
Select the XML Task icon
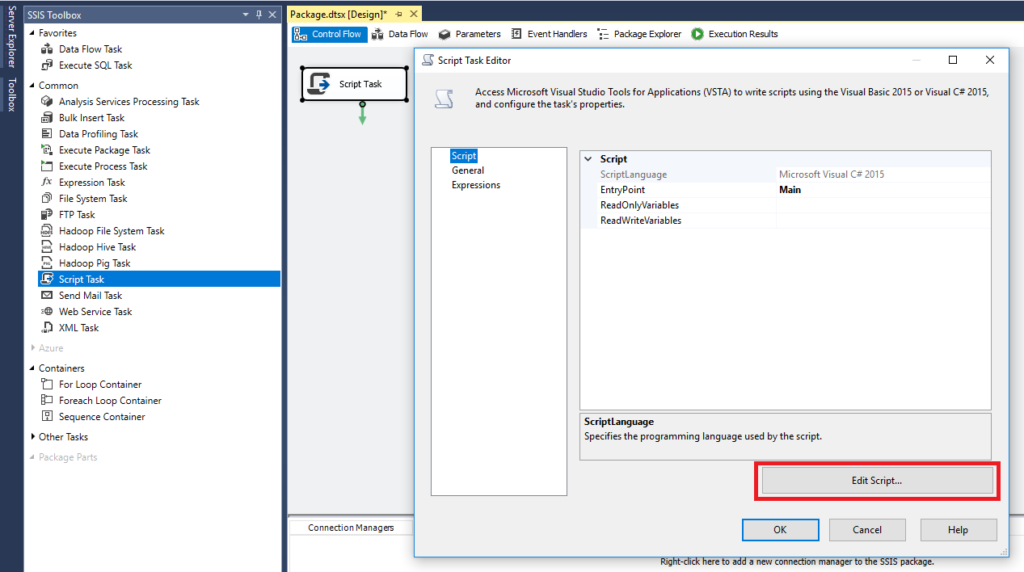tap(47, 328)
